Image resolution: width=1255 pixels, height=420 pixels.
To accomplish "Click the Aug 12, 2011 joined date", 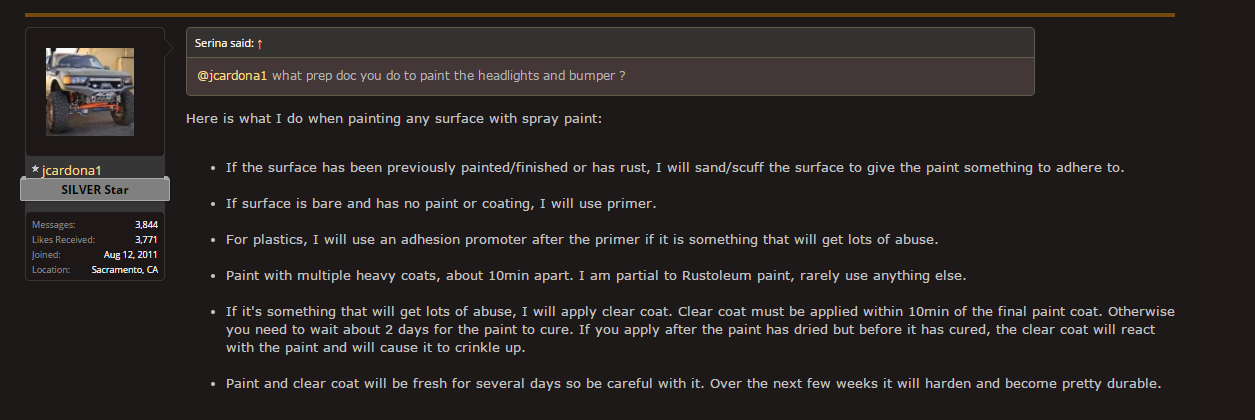I will pos(132,255).
